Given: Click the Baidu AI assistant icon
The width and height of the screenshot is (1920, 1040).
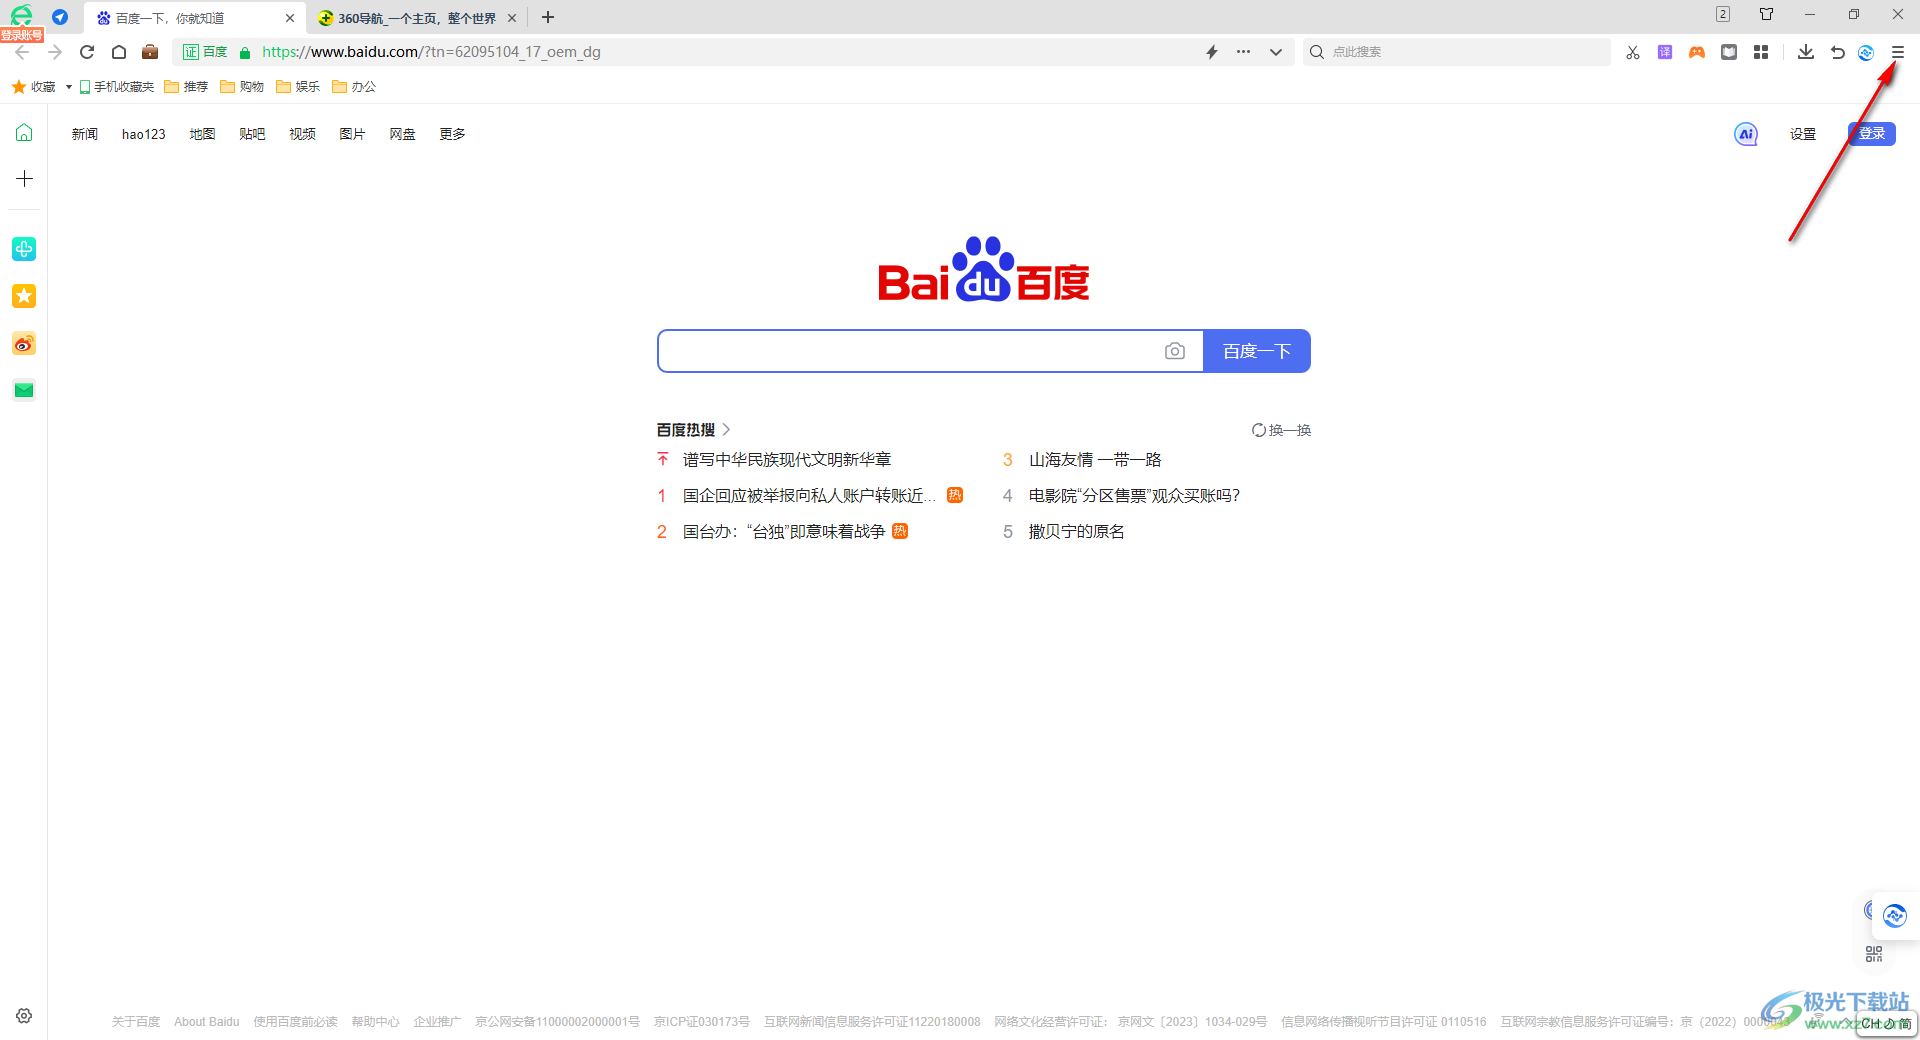Looking at the screenshot, I should (1746, 134).
